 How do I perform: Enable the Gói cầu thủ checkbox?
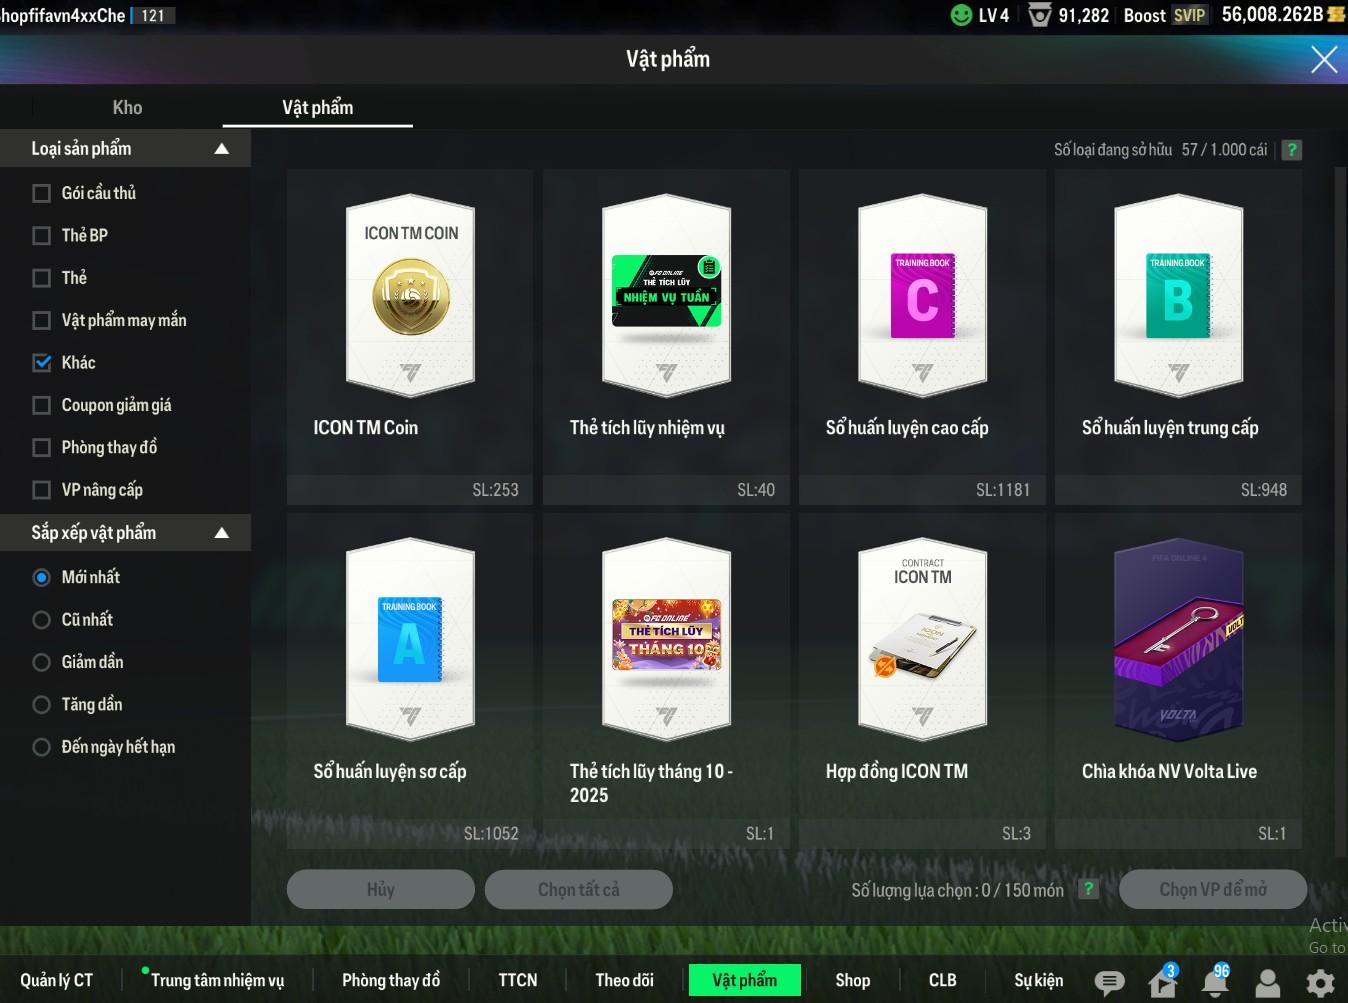pos(42,193)
